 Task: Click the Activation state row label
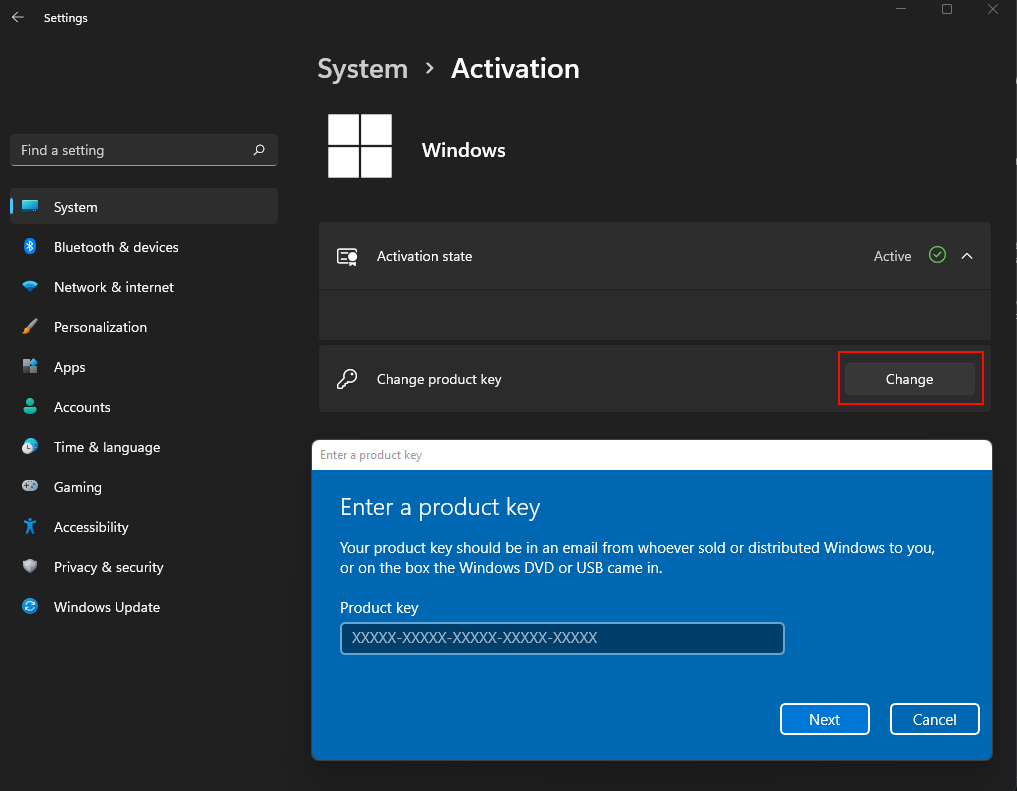click(x=424, y=256)
